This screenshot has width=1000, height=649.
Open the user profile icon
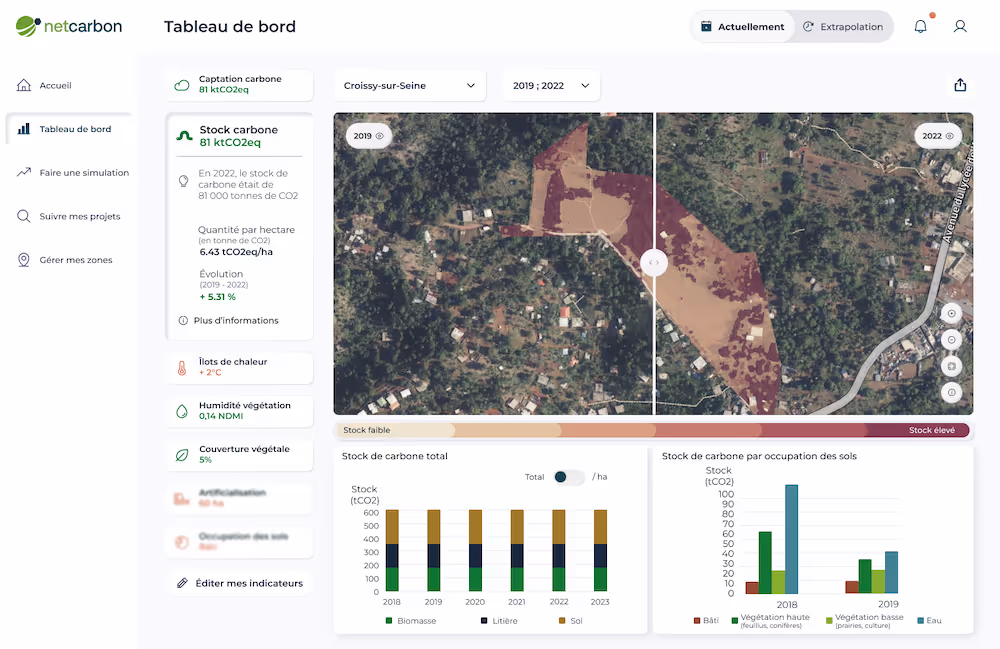pyautogui.click(x=960, y=26)
